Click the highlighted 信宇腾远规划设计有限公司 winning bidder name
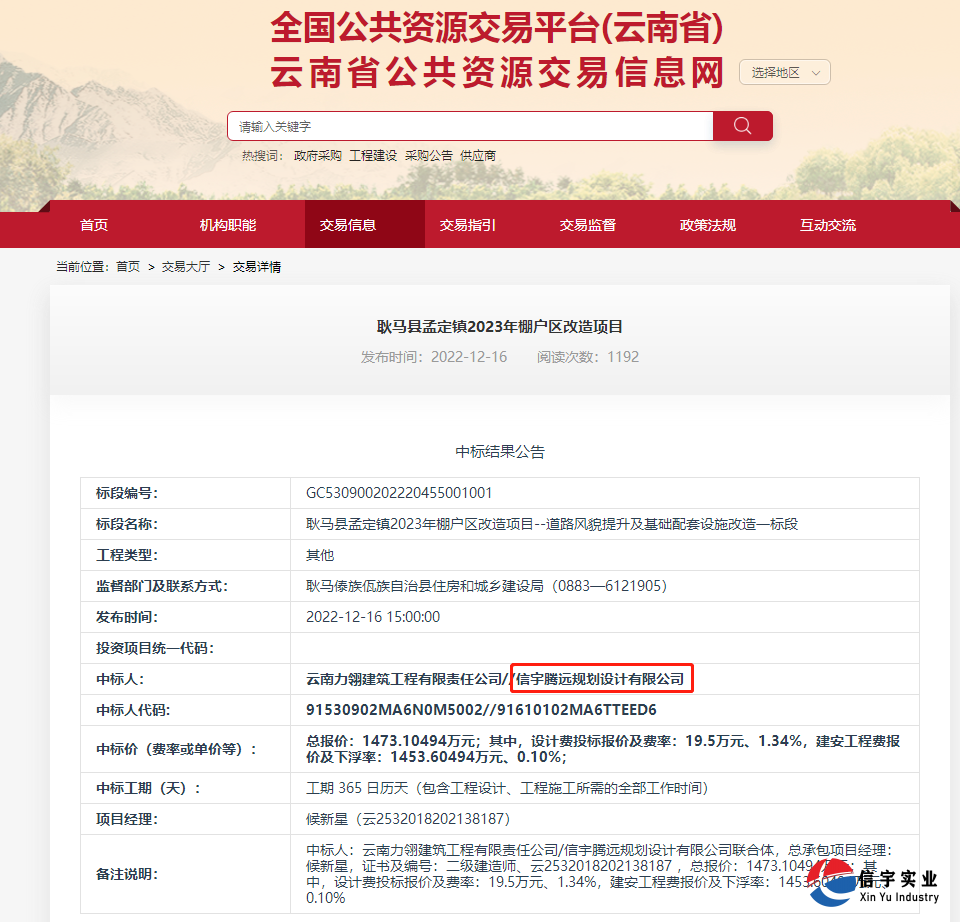This screenshot has height=922, width=960. click(x=600, y=678)
